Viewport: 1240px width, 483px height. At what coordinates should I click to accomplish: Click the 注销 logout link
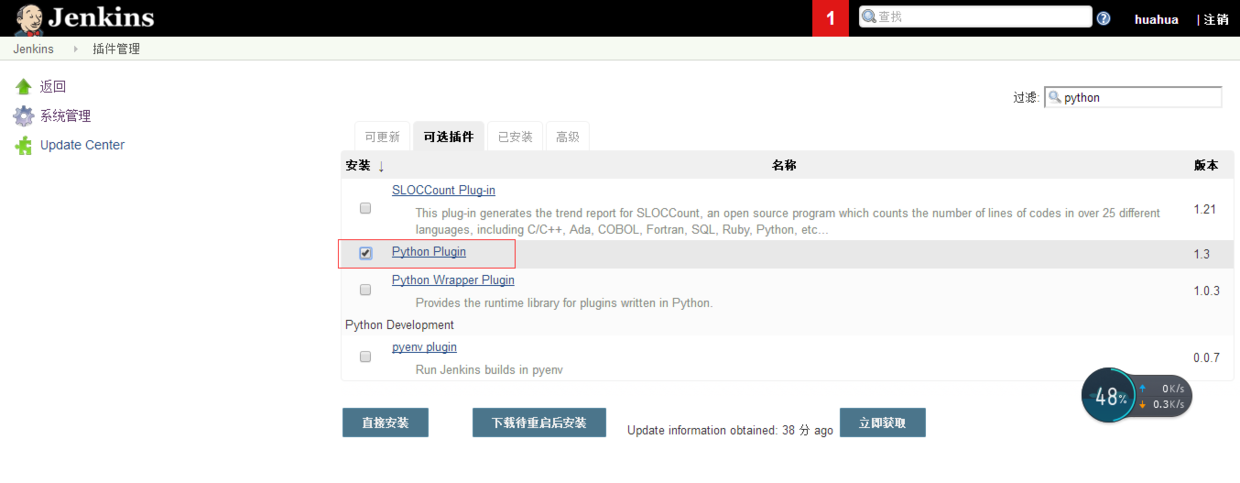(1216, 19)
